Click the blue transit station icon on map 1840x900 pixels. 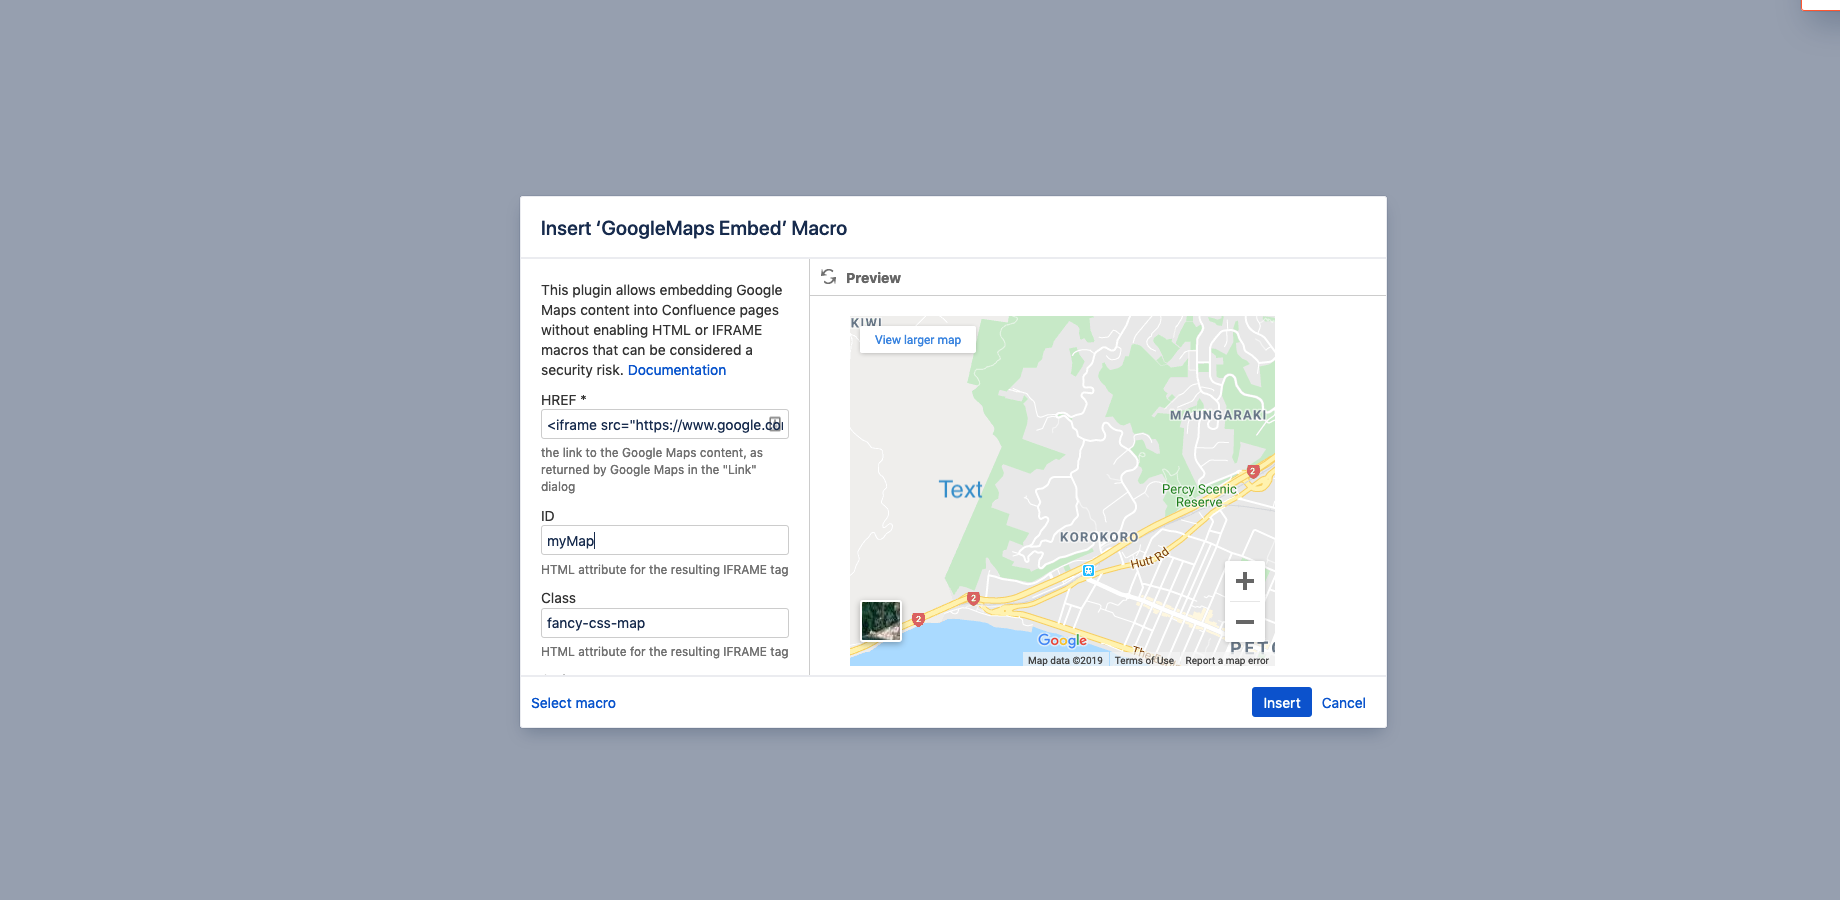(1088, 570)
